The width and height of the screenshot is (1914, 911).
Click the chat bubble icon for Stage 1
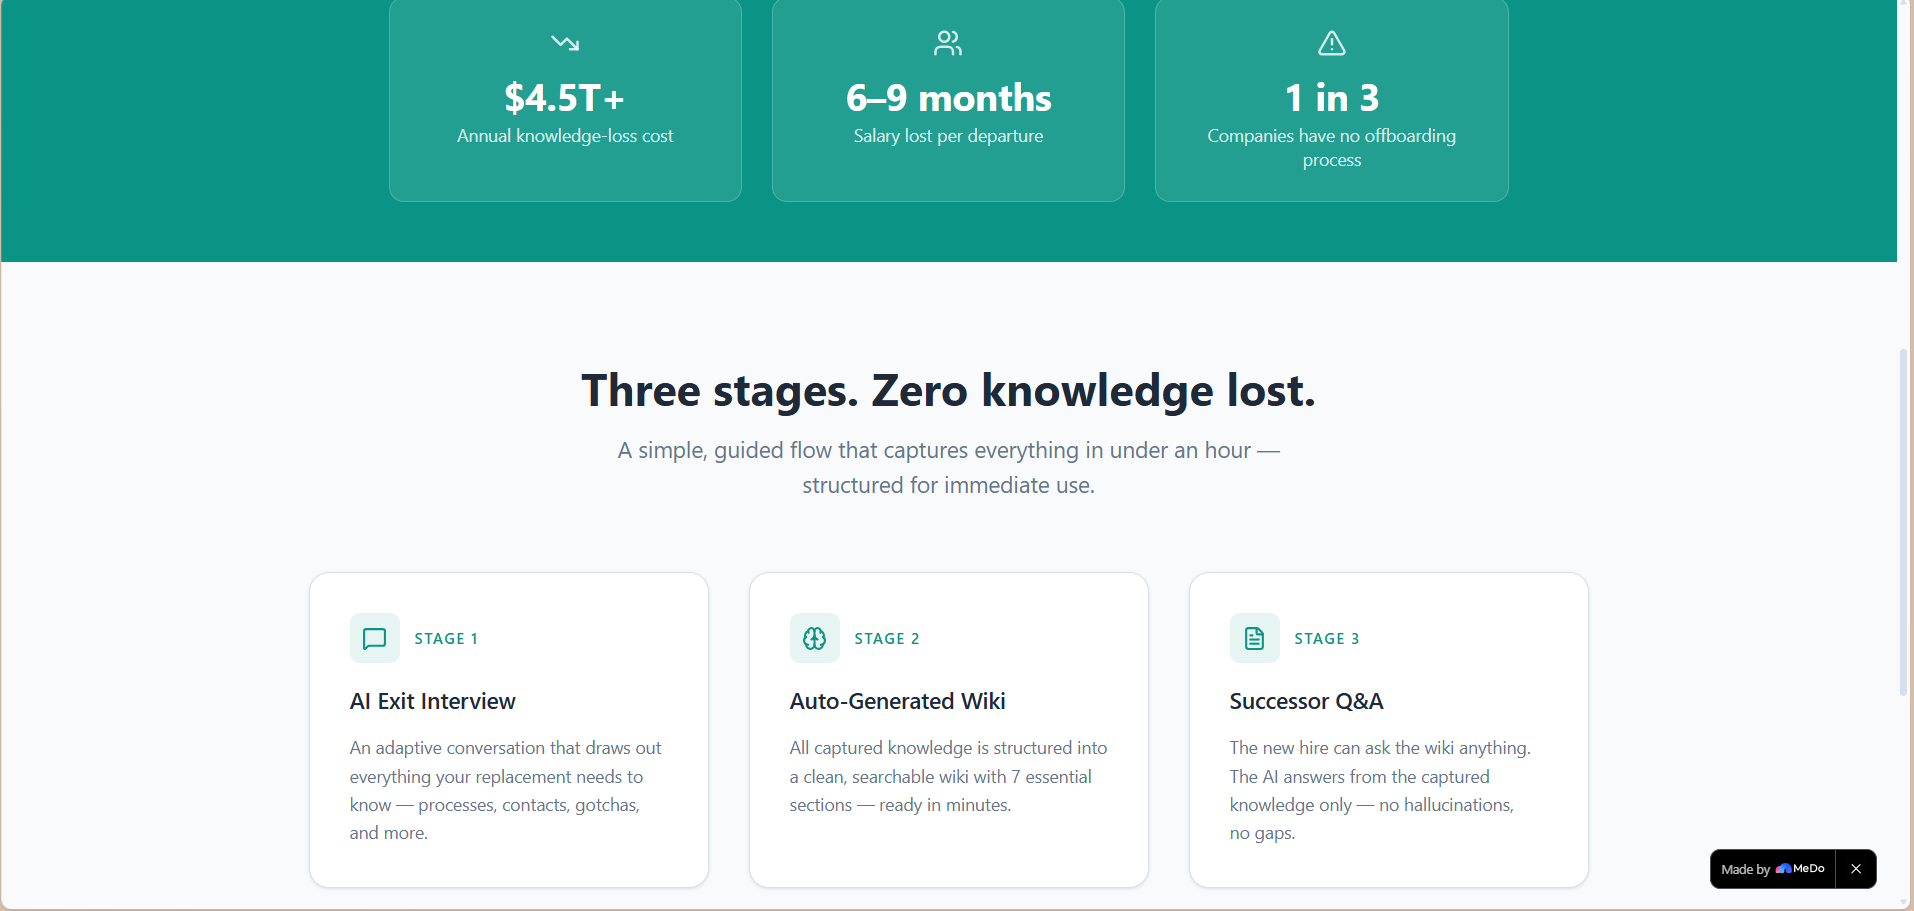375,638
